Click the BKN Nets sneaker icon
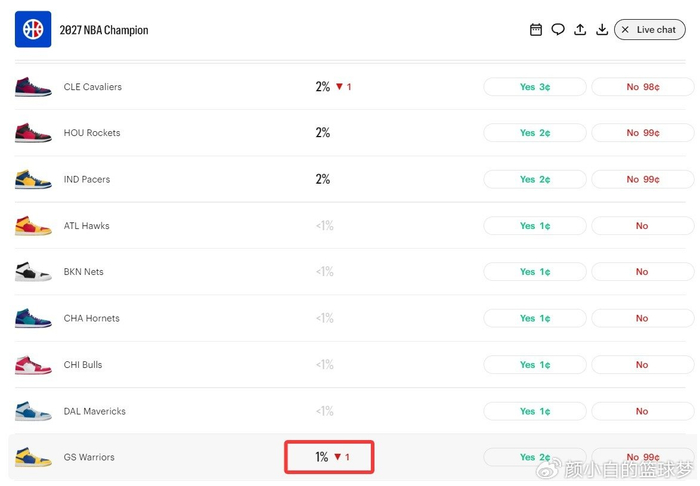700x486 pixels. coord(33,272)
